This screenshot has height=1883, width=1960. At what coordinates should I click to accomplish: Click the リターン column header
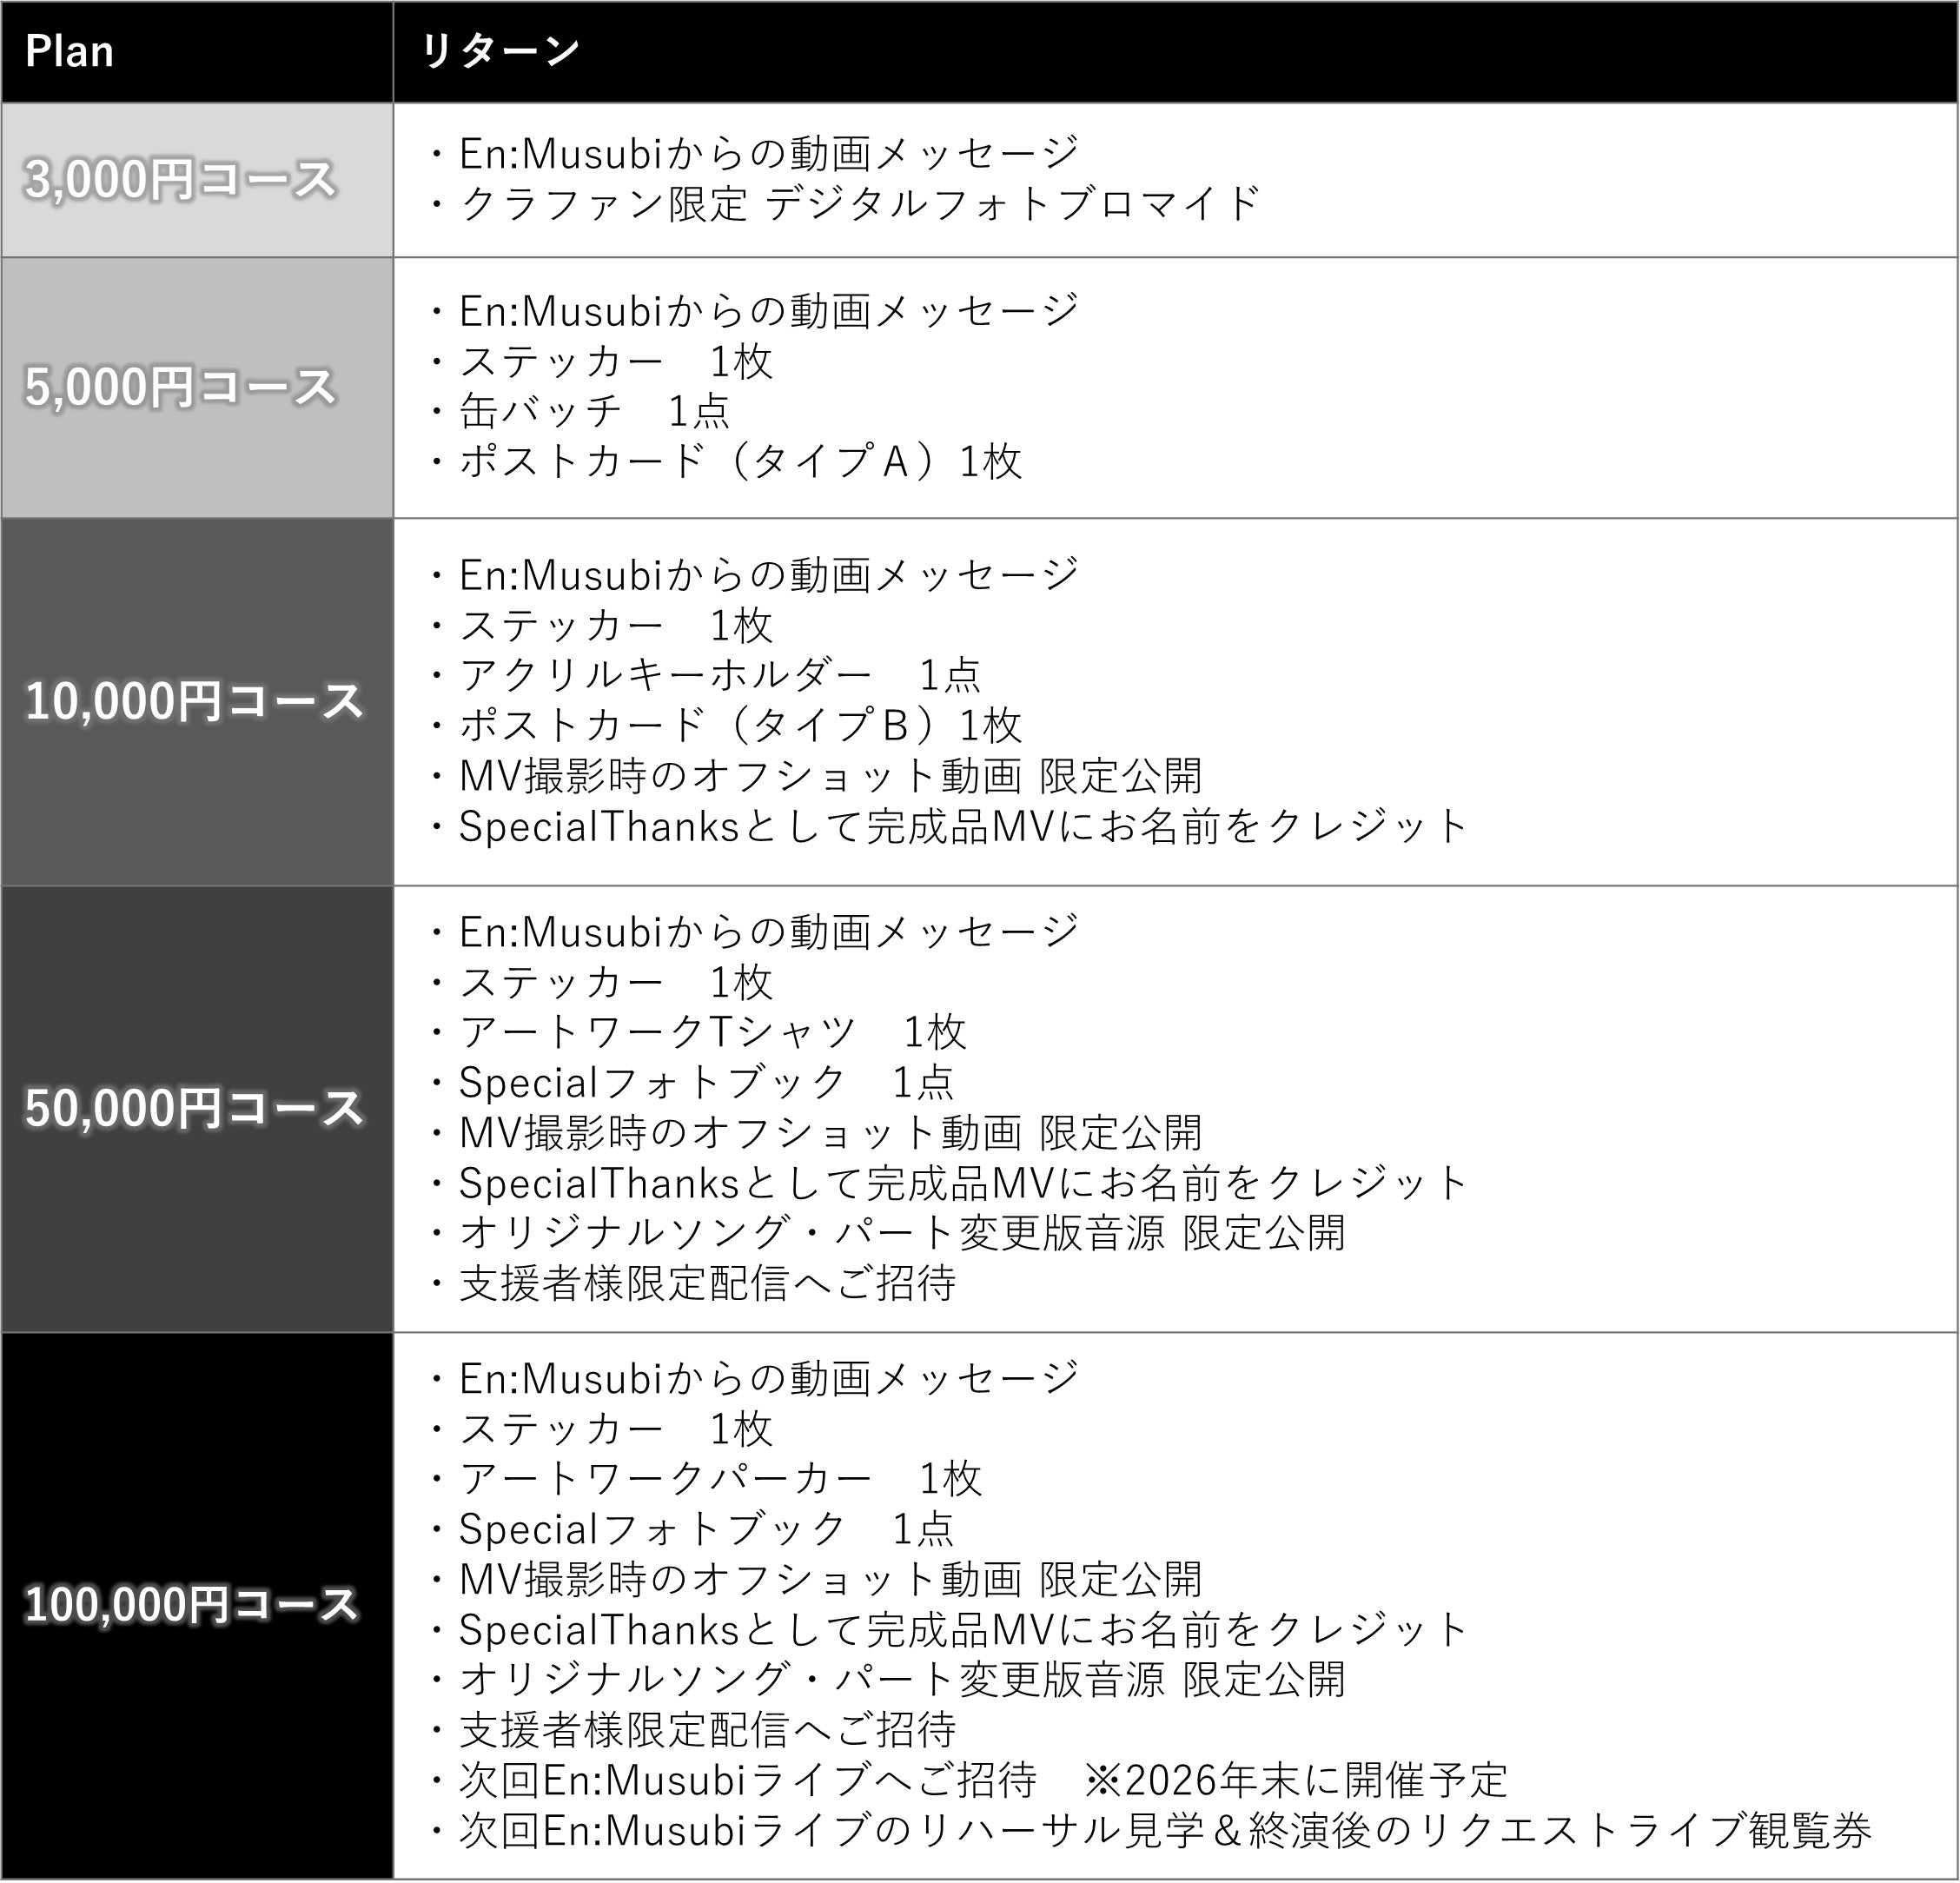tap(500, 52)
